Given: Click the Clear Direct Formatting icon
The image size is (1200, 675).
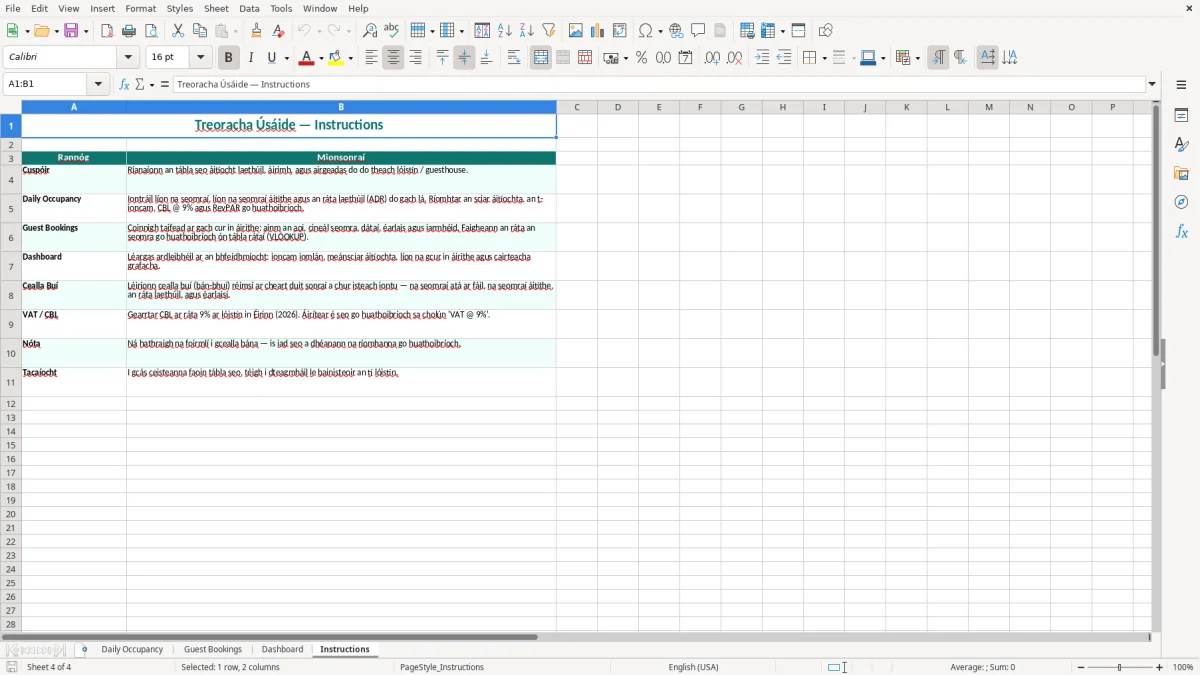Looking at the screenshot, I should click(x=278, y=31).
